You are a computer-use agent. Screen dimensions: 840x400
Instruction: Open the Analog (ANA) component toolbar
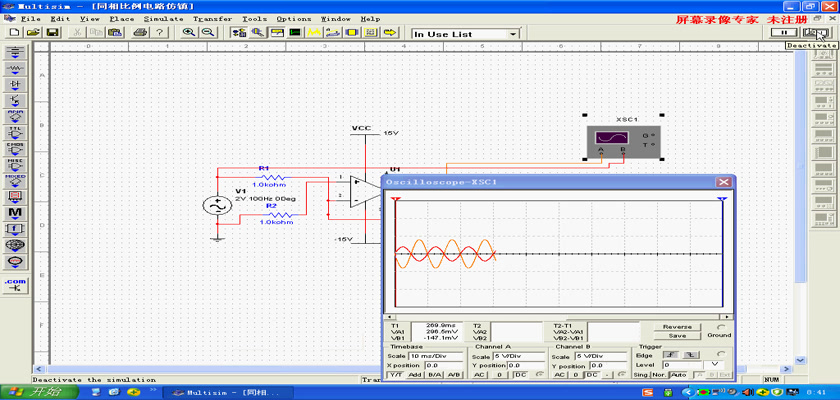click(16, 116)
